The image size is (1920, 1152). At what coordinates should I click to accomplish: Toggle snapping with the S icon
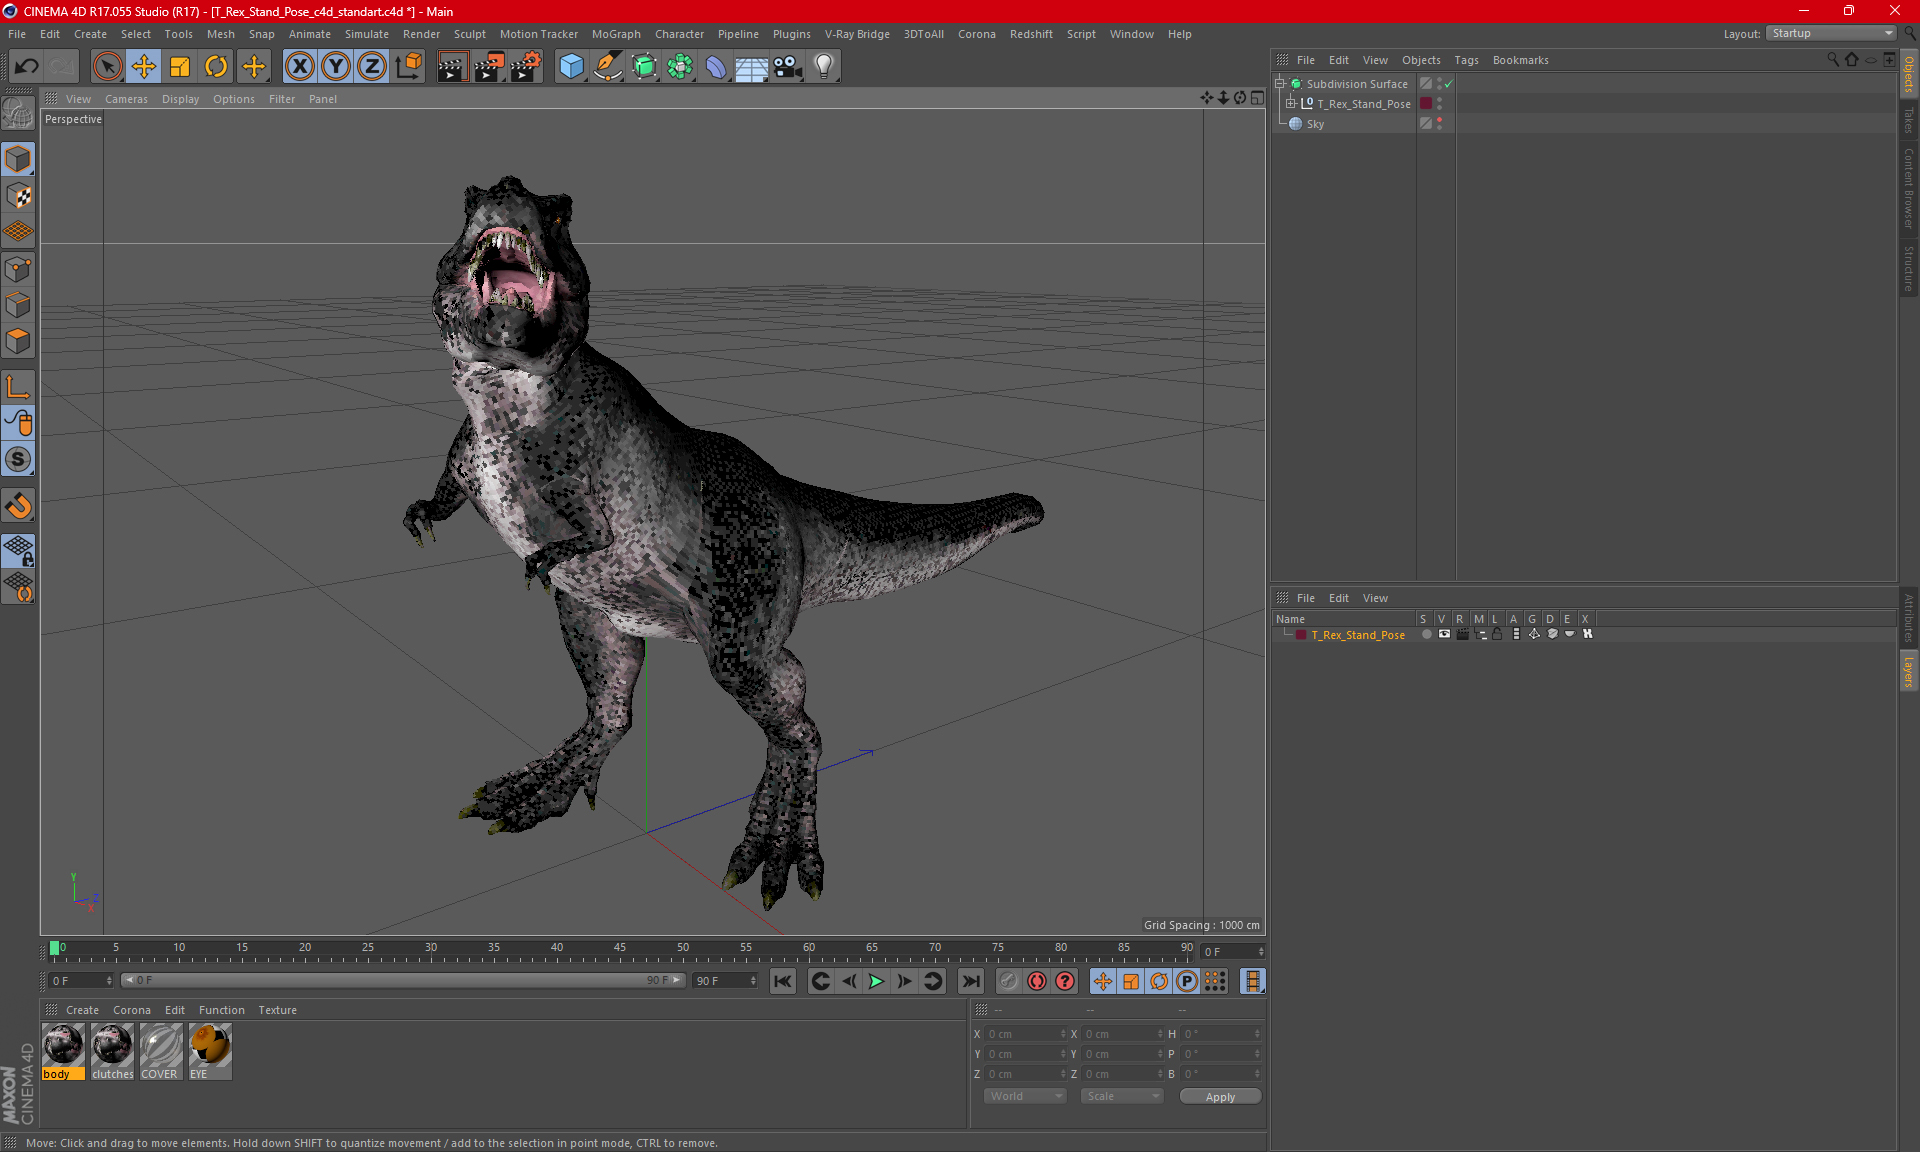coord(18,459)
